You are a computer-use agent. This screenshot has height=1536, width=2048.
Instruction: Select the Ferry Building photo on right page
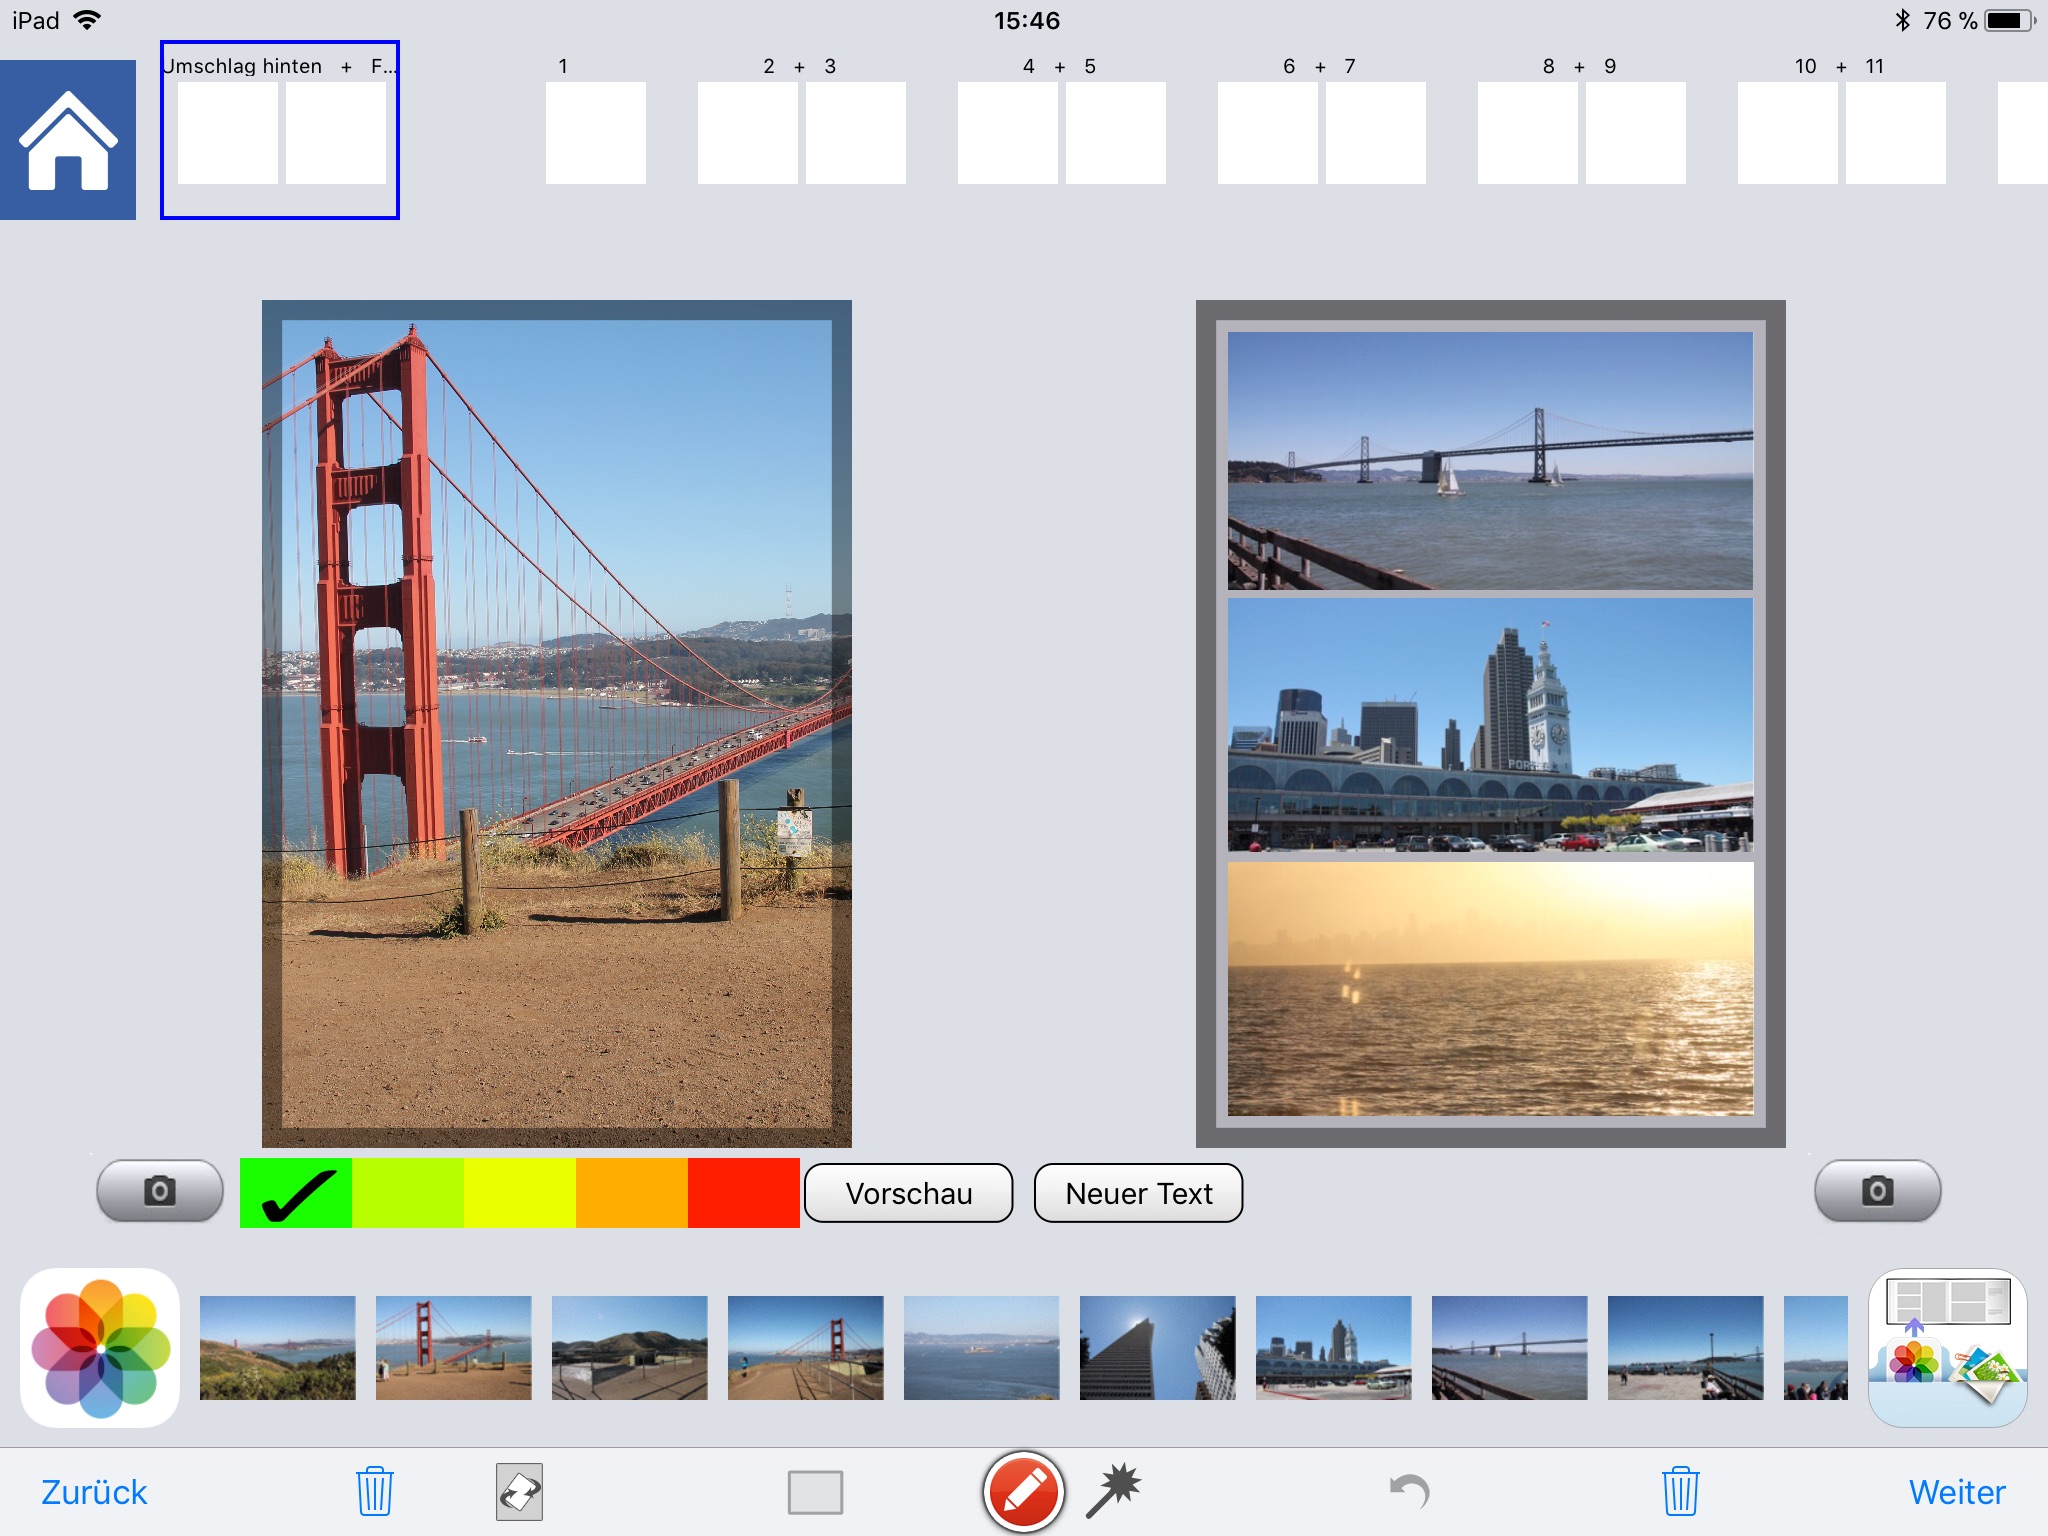point(1490,725)
